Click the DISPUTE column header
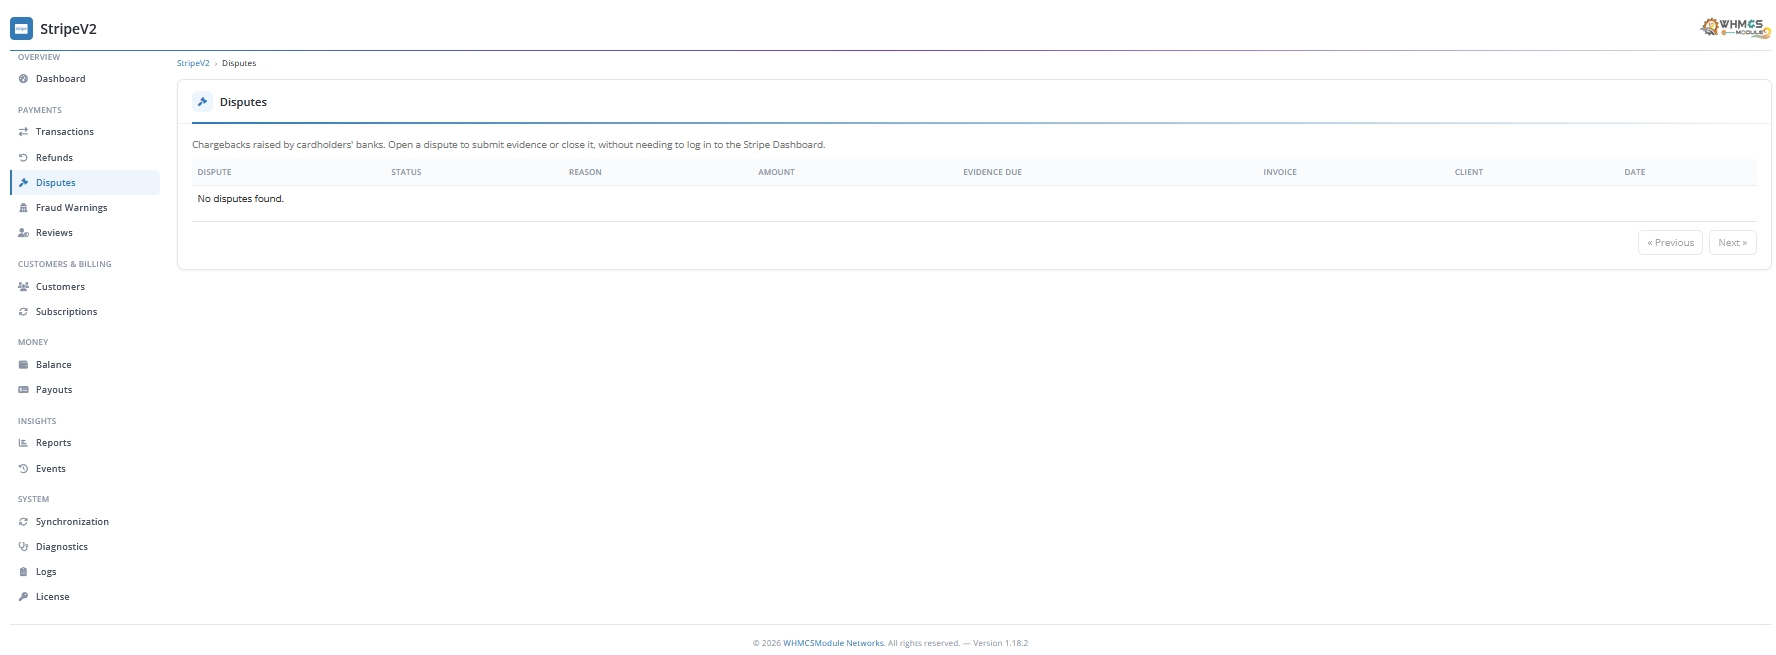Viewport: 1776px width, 655px height. coord(214,172)
